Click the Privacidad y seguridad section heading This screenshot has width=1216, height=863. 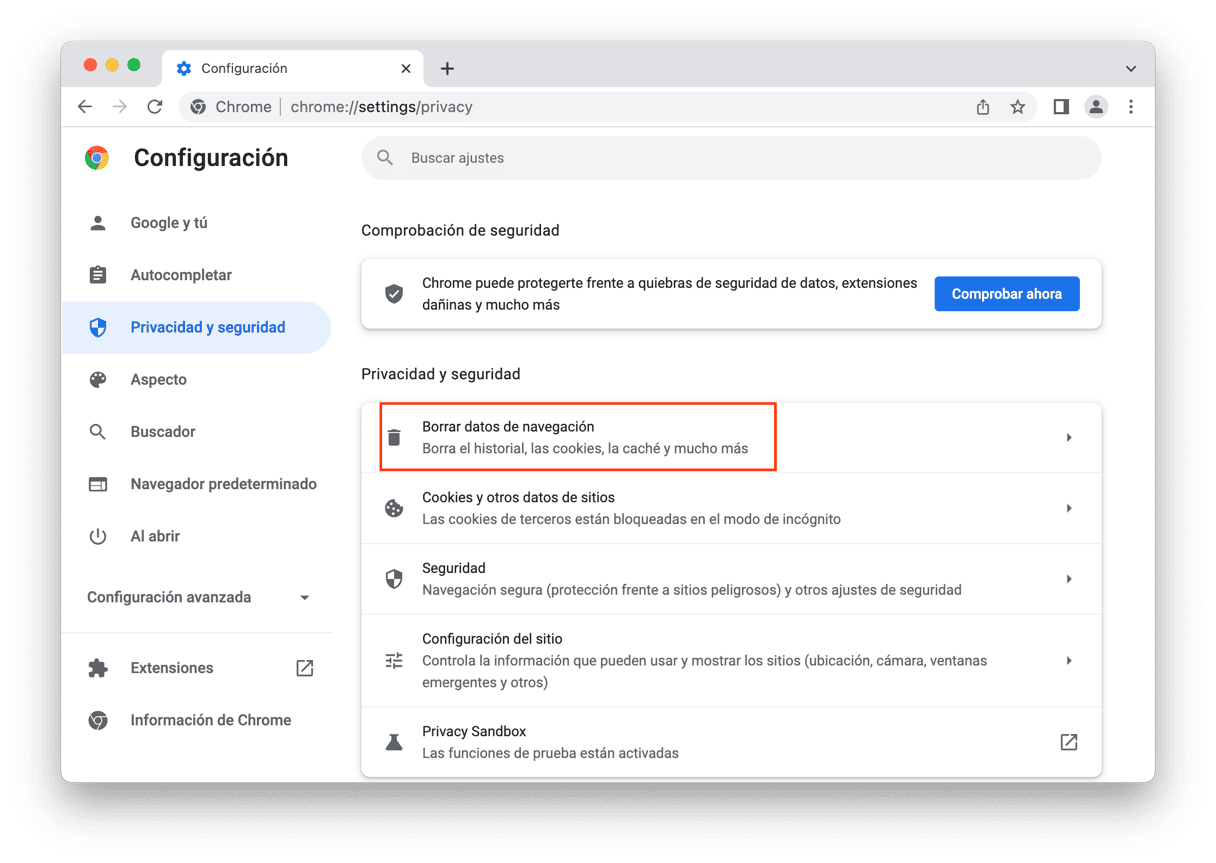(441, 374)
